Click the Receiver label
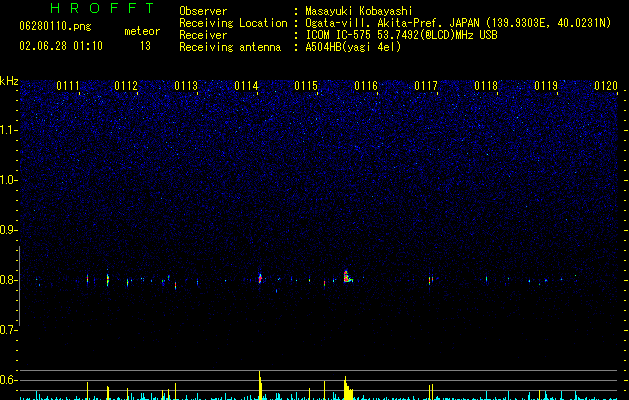The width and height of the screenshot is (629, 400). coord(203,35)
